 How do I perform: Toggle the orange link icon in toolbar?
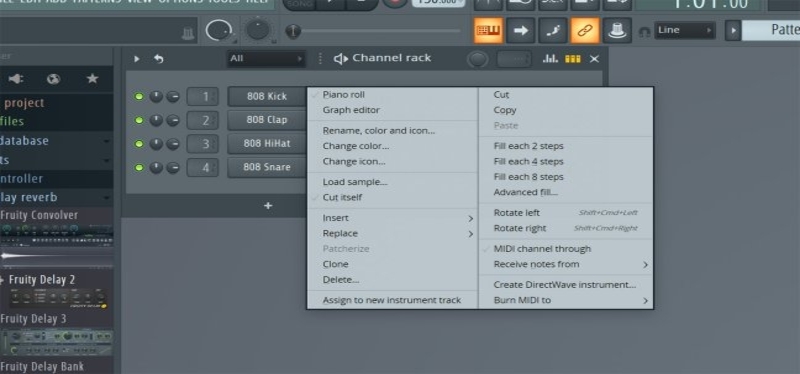[585, 31]
